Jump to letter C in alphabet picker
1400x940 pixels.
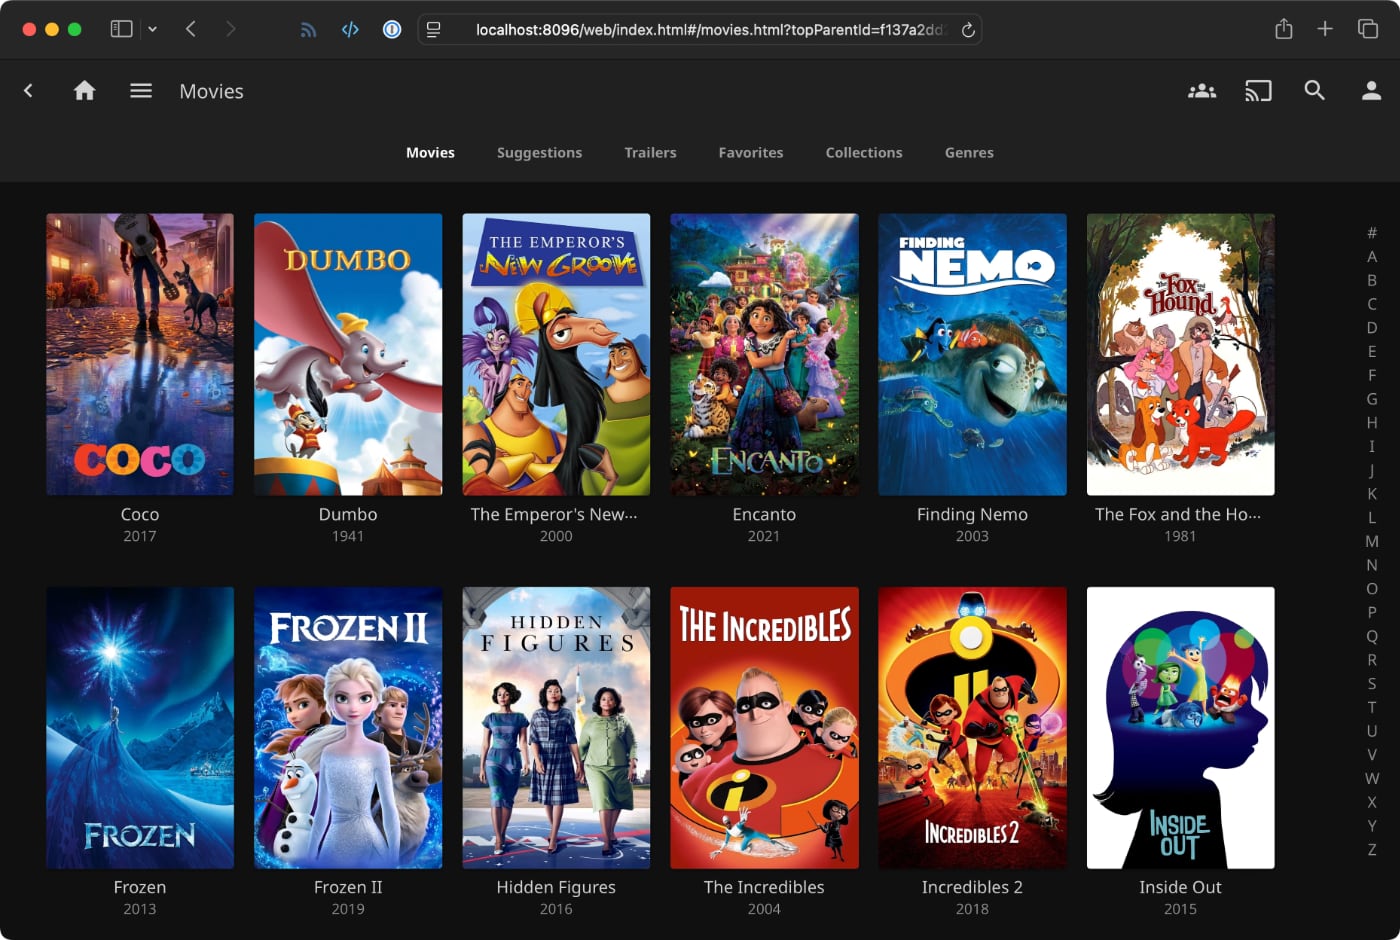click(x=1372, y=304)
